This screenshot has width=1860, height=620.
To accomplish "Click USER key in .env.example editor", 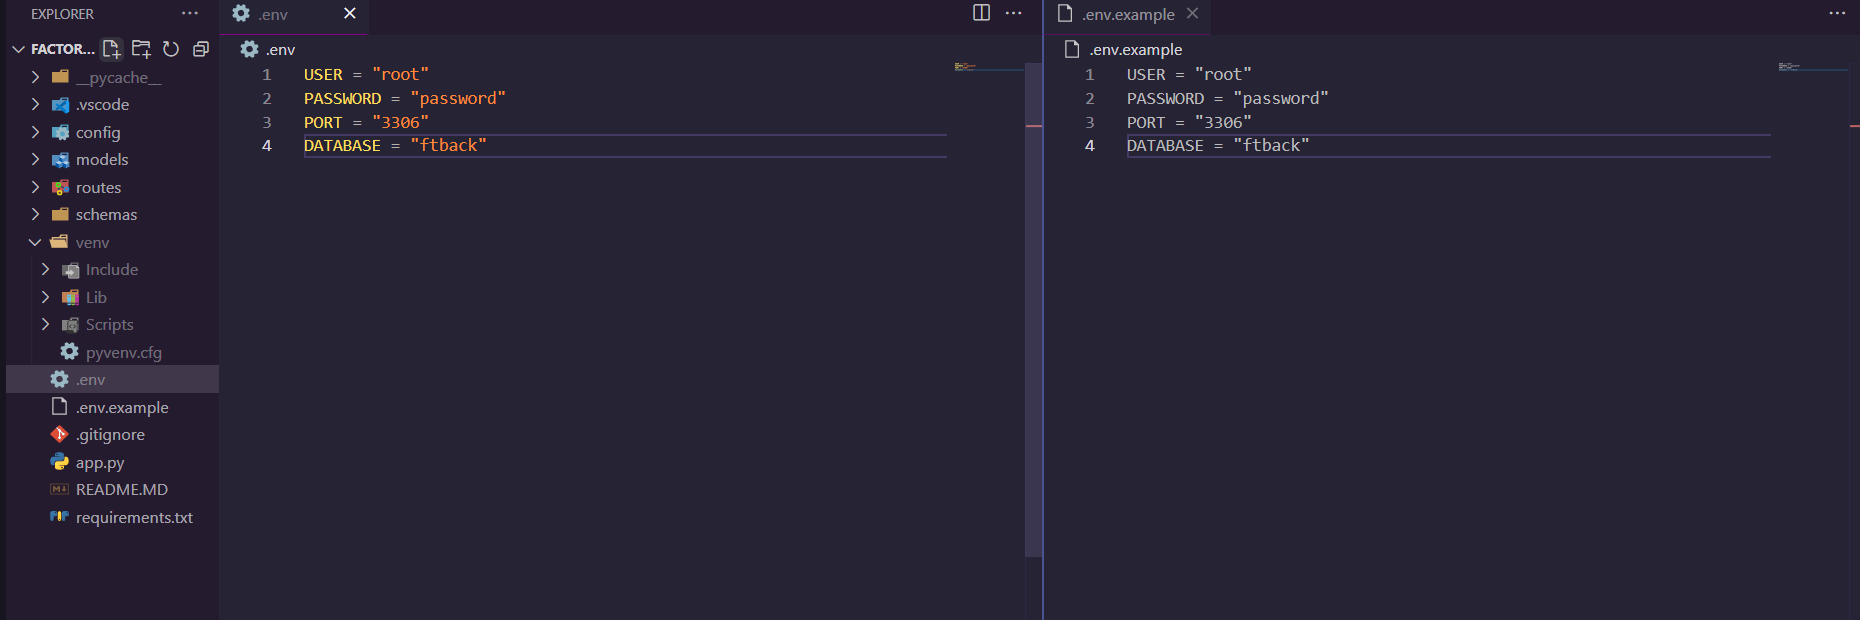I will [1146, 74].
